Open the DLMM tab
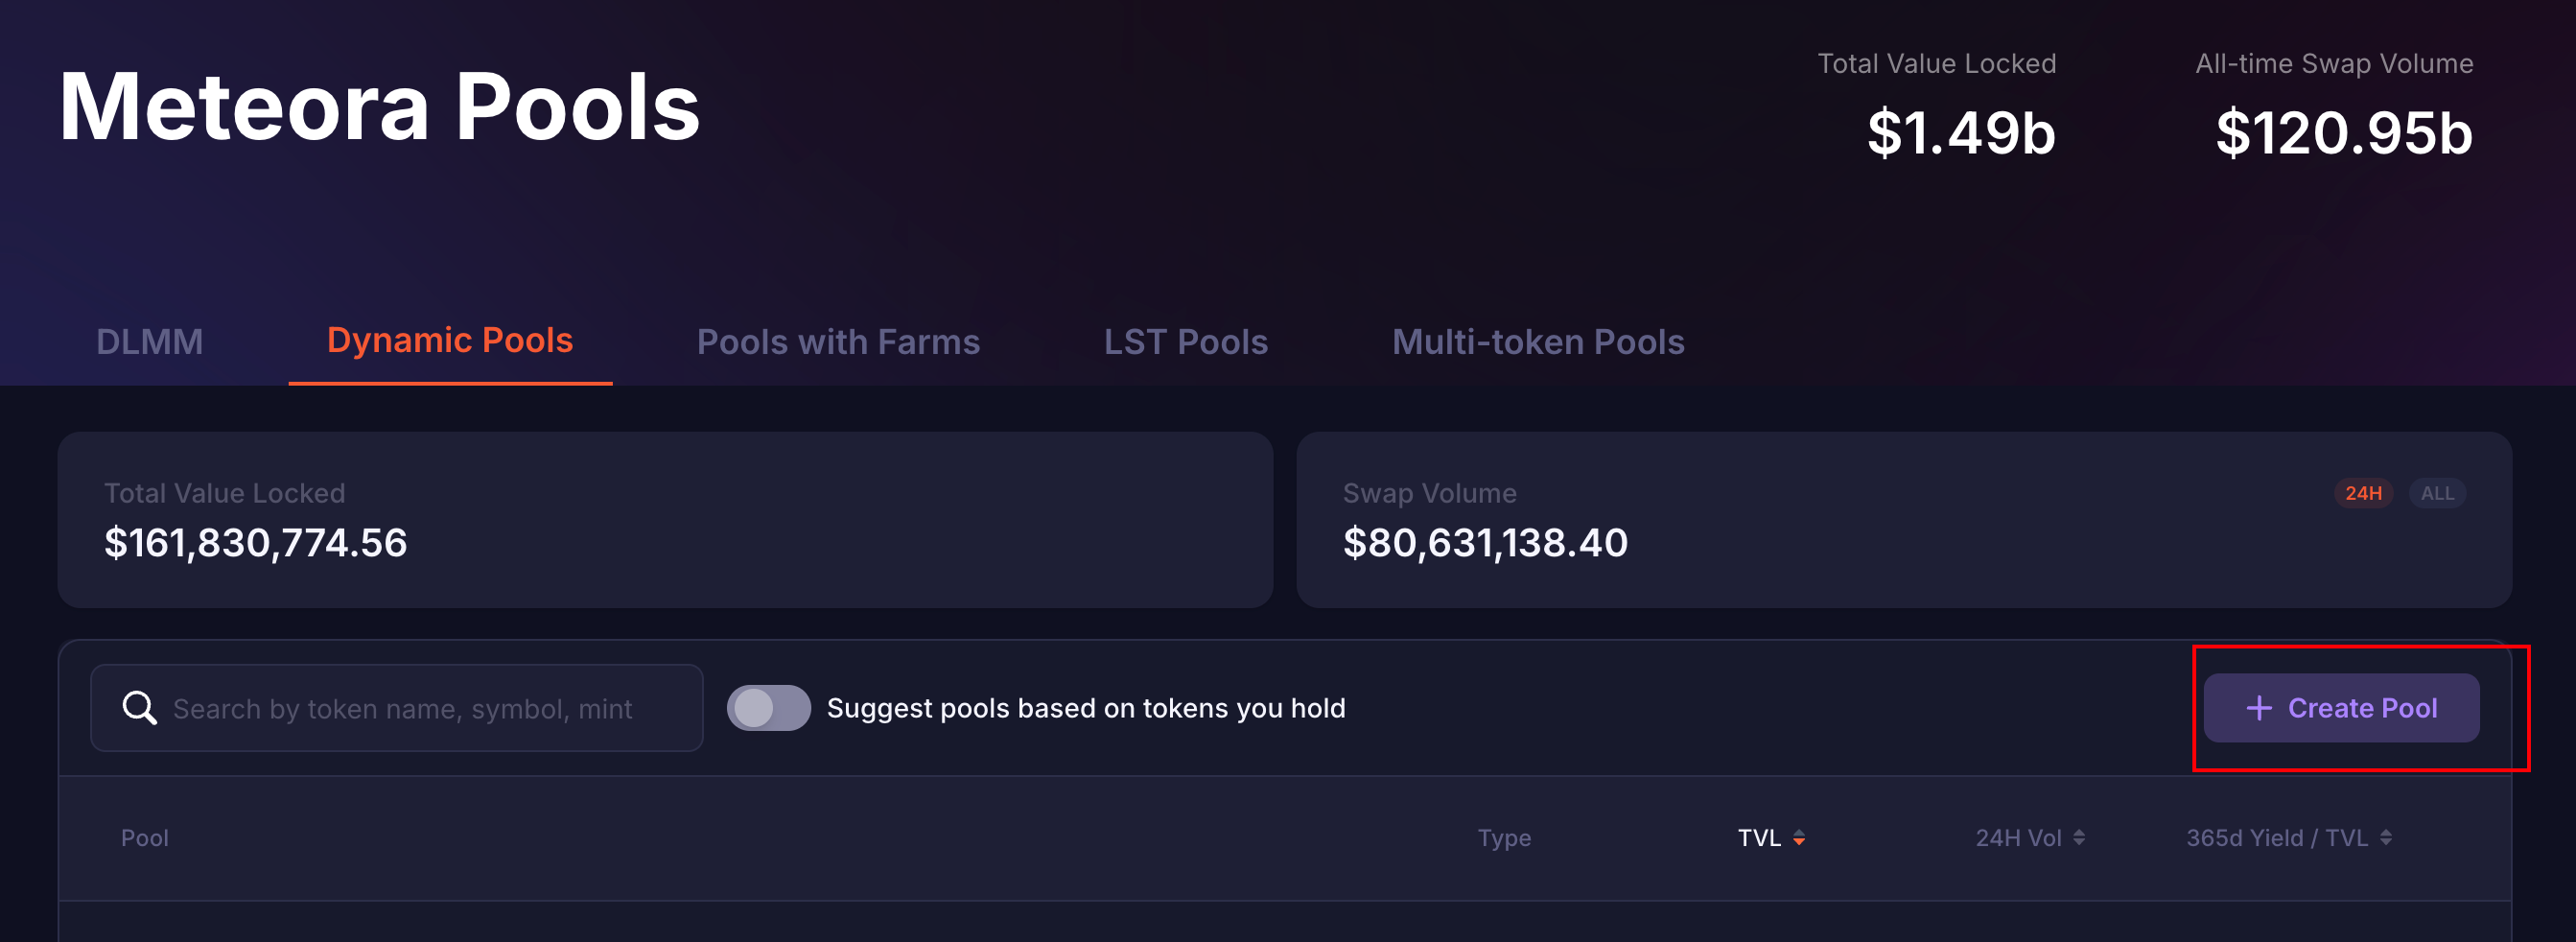This screenshot has height=942, width=2576. pos(150,342)
